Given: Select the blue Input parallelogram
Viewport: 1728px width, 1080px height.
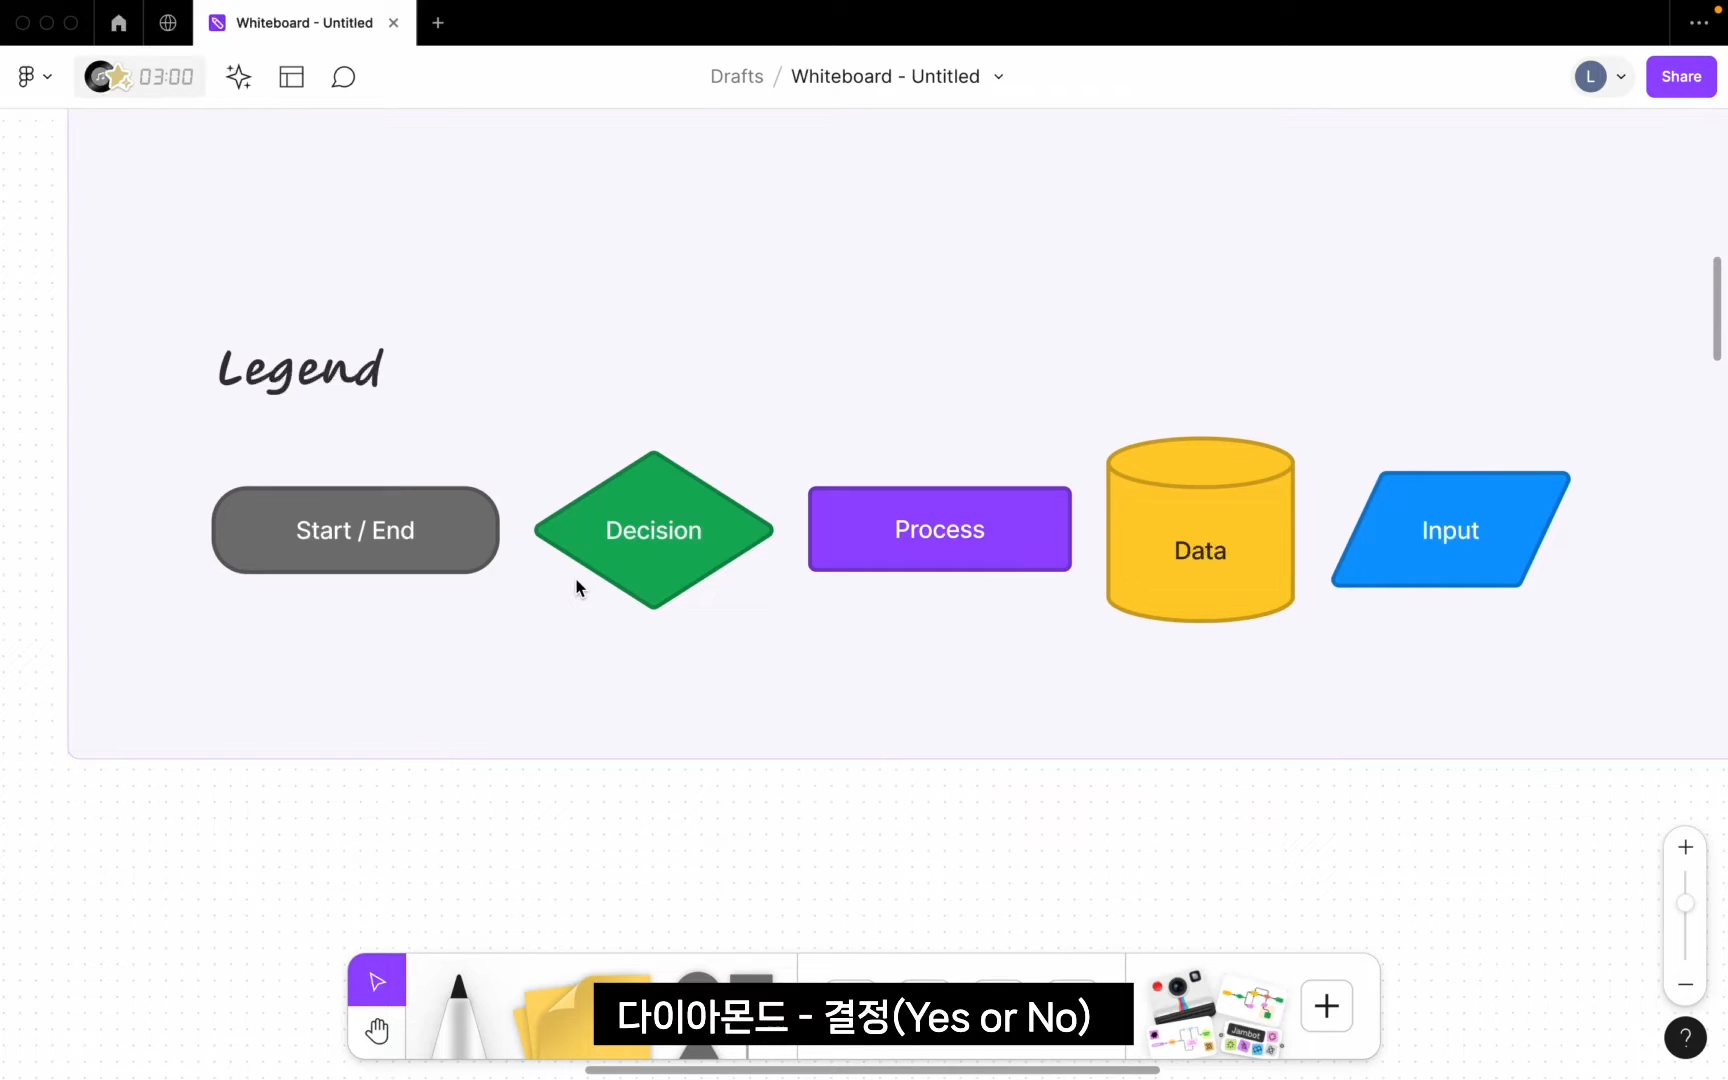Looking at the screenshot, I should pos(1451,530).
